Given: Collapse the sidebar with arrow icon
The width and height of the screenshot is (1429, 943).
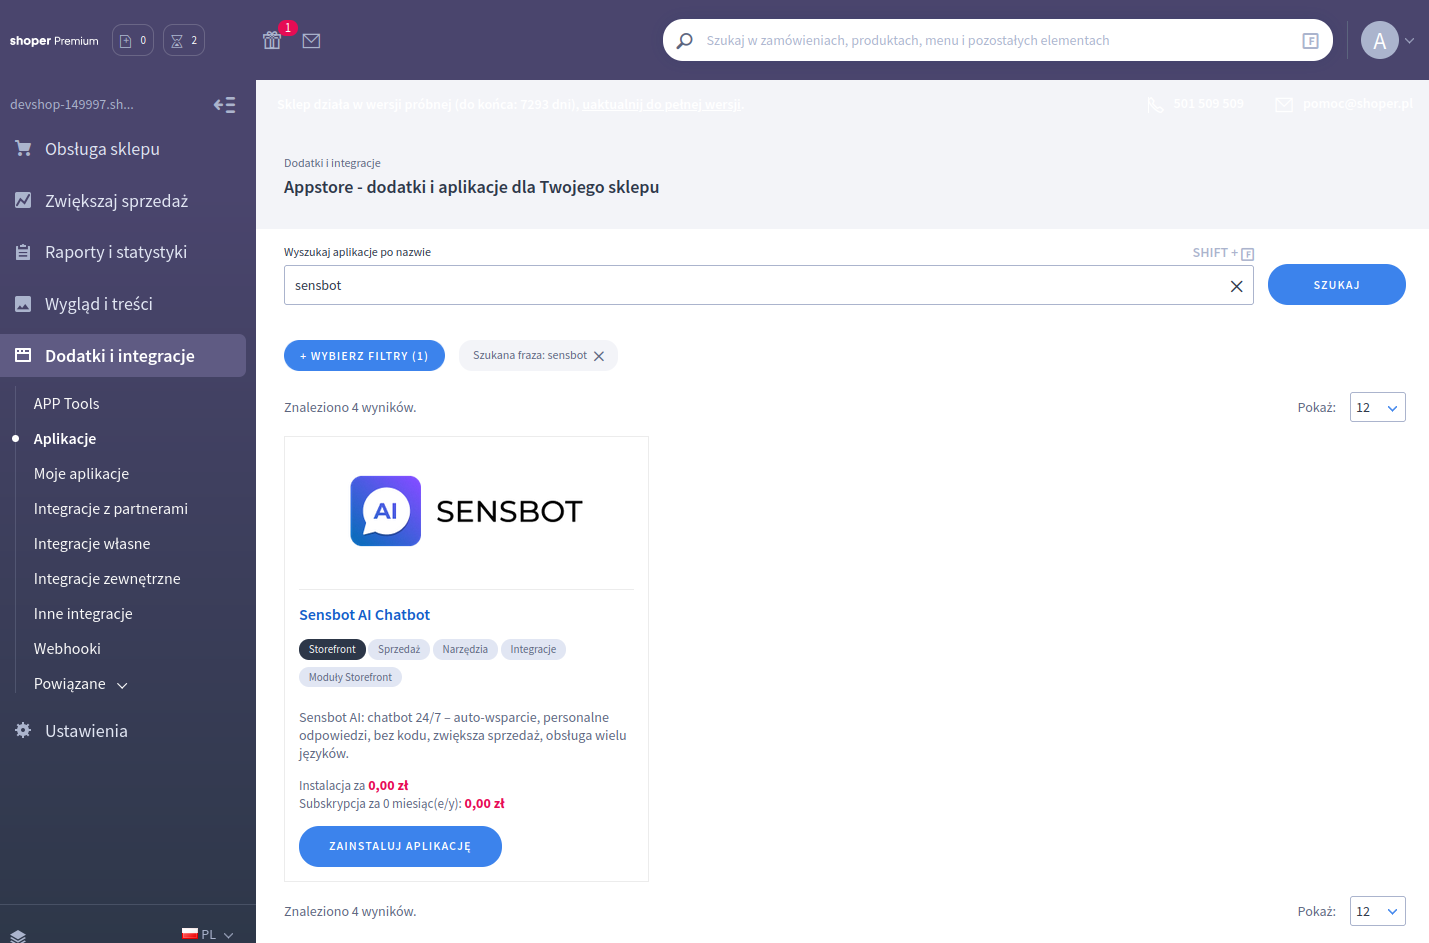Looking at the screenshot, I should click(x=225, y=105).
